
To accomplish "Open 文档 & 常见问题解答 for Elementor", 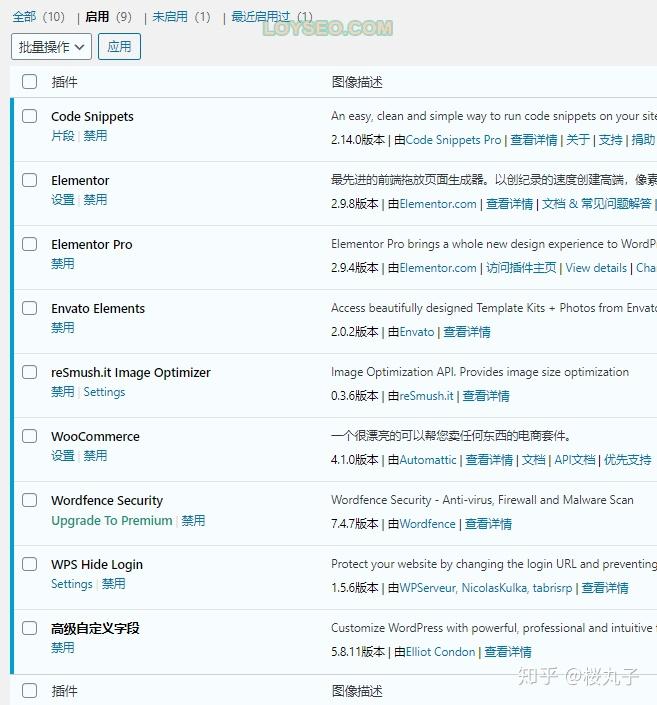I will (597, 204).
